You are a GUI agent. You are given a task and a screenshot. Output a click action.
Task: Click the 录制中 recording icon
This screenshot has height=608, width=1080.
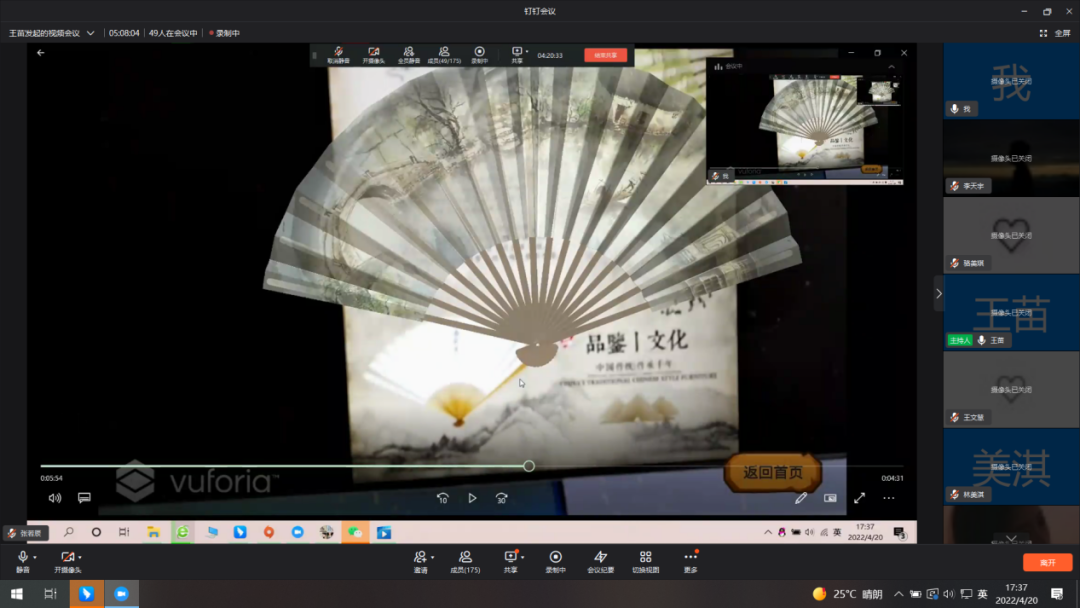[x=555, y=557]
